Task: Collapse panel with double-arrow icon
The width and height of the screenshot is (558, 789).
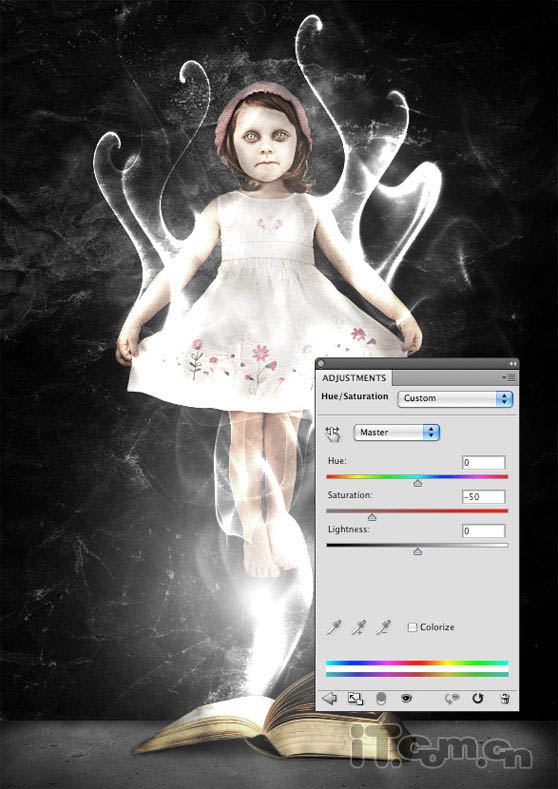Action: [x=513, y=363]
